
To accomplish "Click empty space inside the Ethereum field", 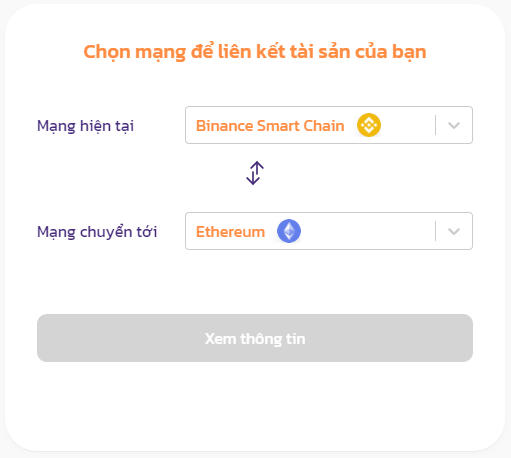I will (367, 231).
